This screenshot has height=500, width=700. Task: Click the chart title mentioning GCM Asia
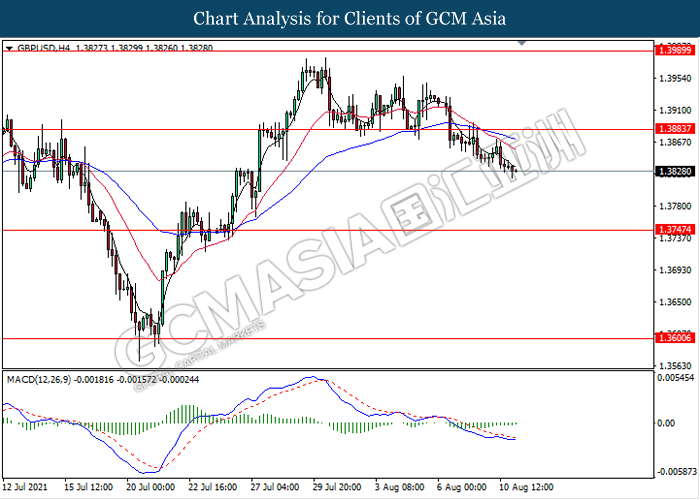pyautogui.click(x=349, y=19)
